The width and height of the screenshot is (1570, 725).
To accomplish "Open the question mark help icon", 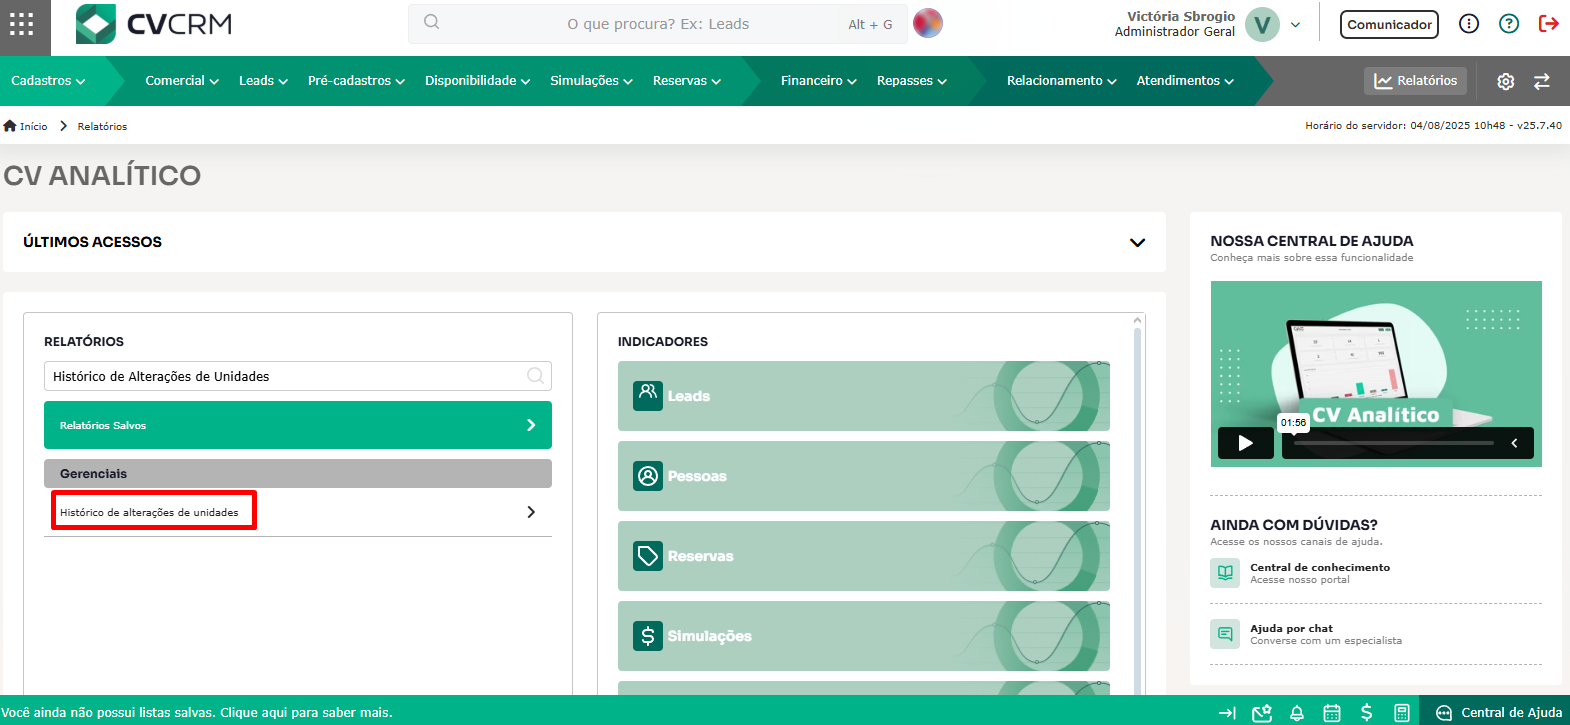I will 1509,24.
